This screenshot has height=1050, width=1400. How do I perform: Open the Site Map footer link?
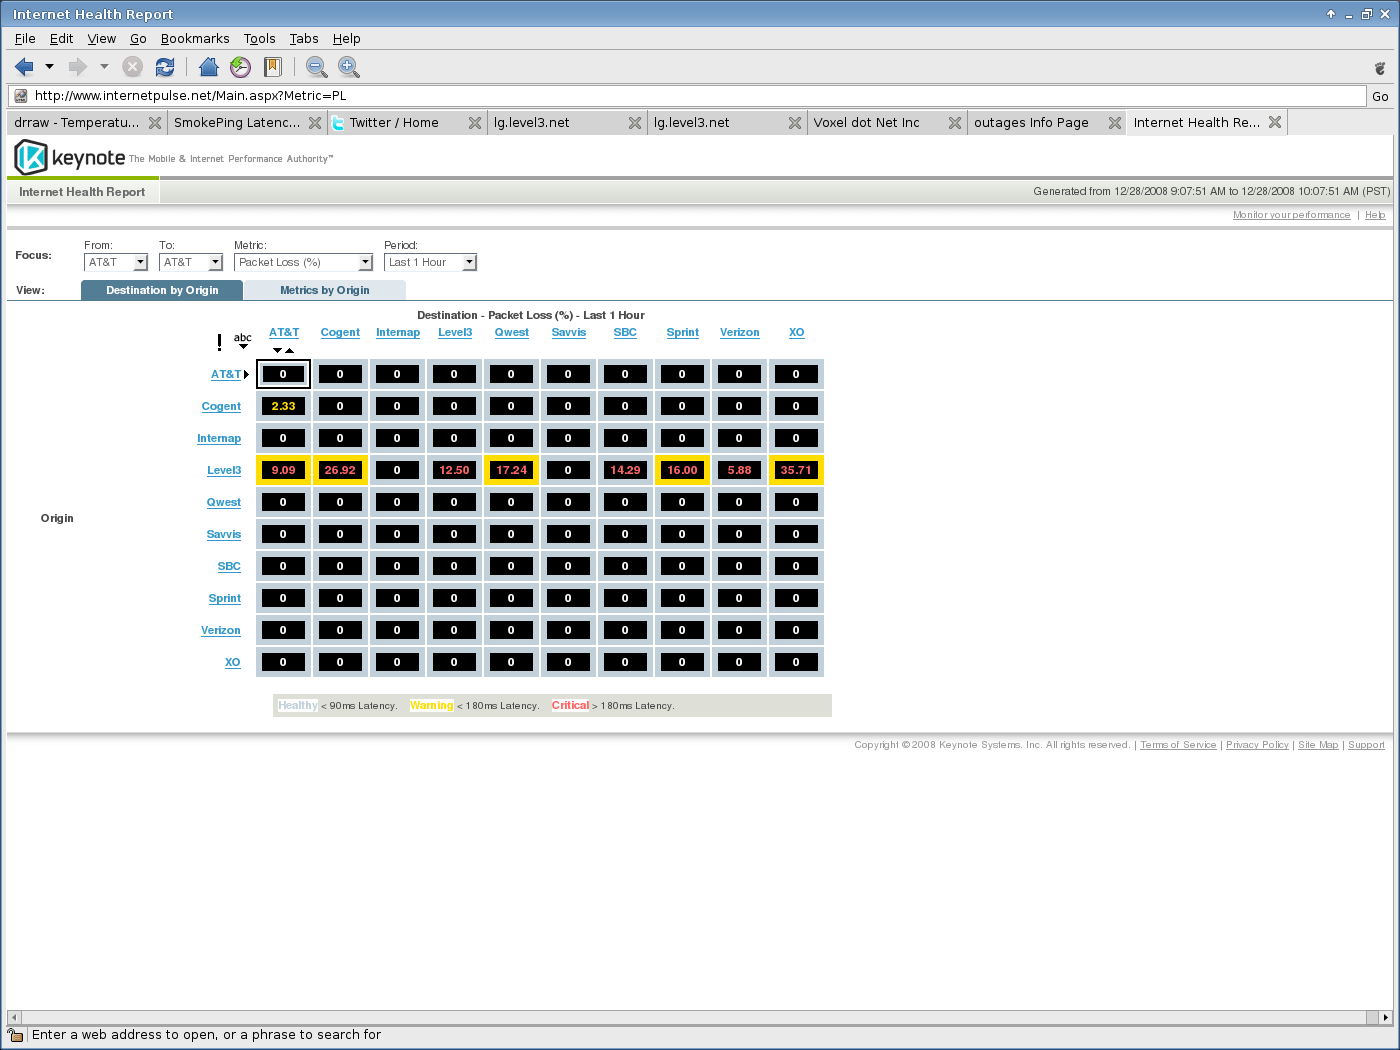pos(1318,745)
